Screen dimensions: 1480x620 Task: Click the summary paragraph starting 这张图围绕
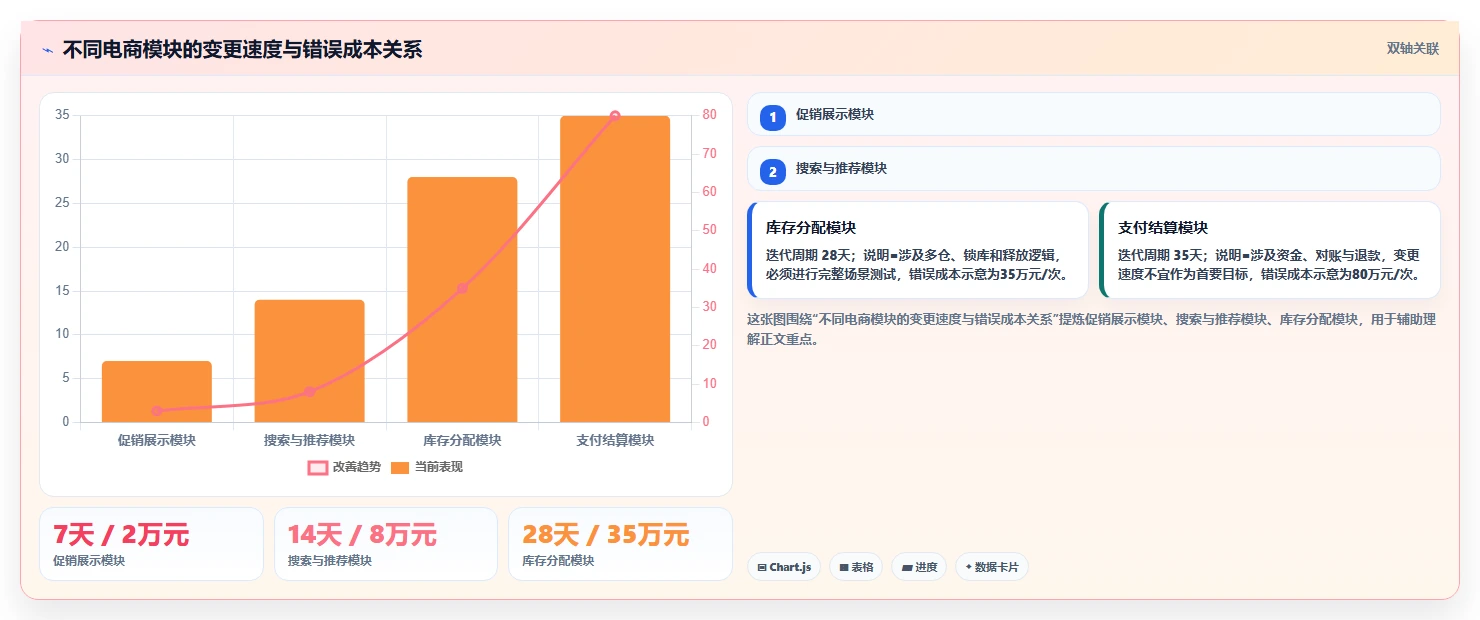pyautogui.click(x=1092, y=329)
